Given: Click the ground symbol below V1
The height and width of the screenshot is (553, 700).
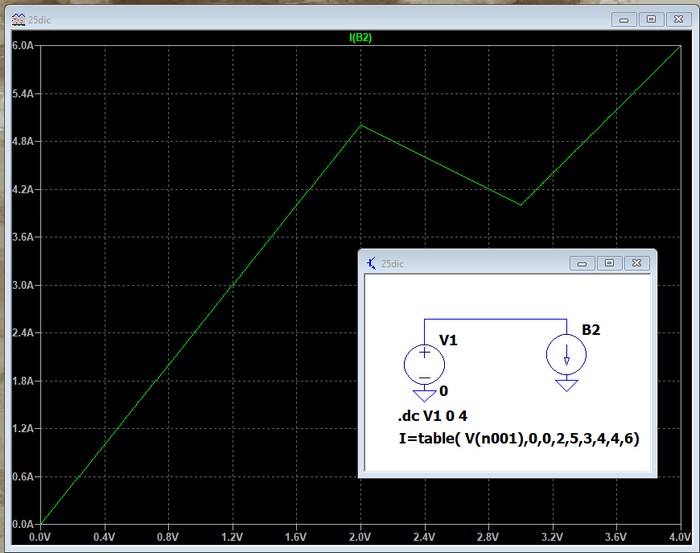Looking at the screenshot, I should click(x=424, y=396).
